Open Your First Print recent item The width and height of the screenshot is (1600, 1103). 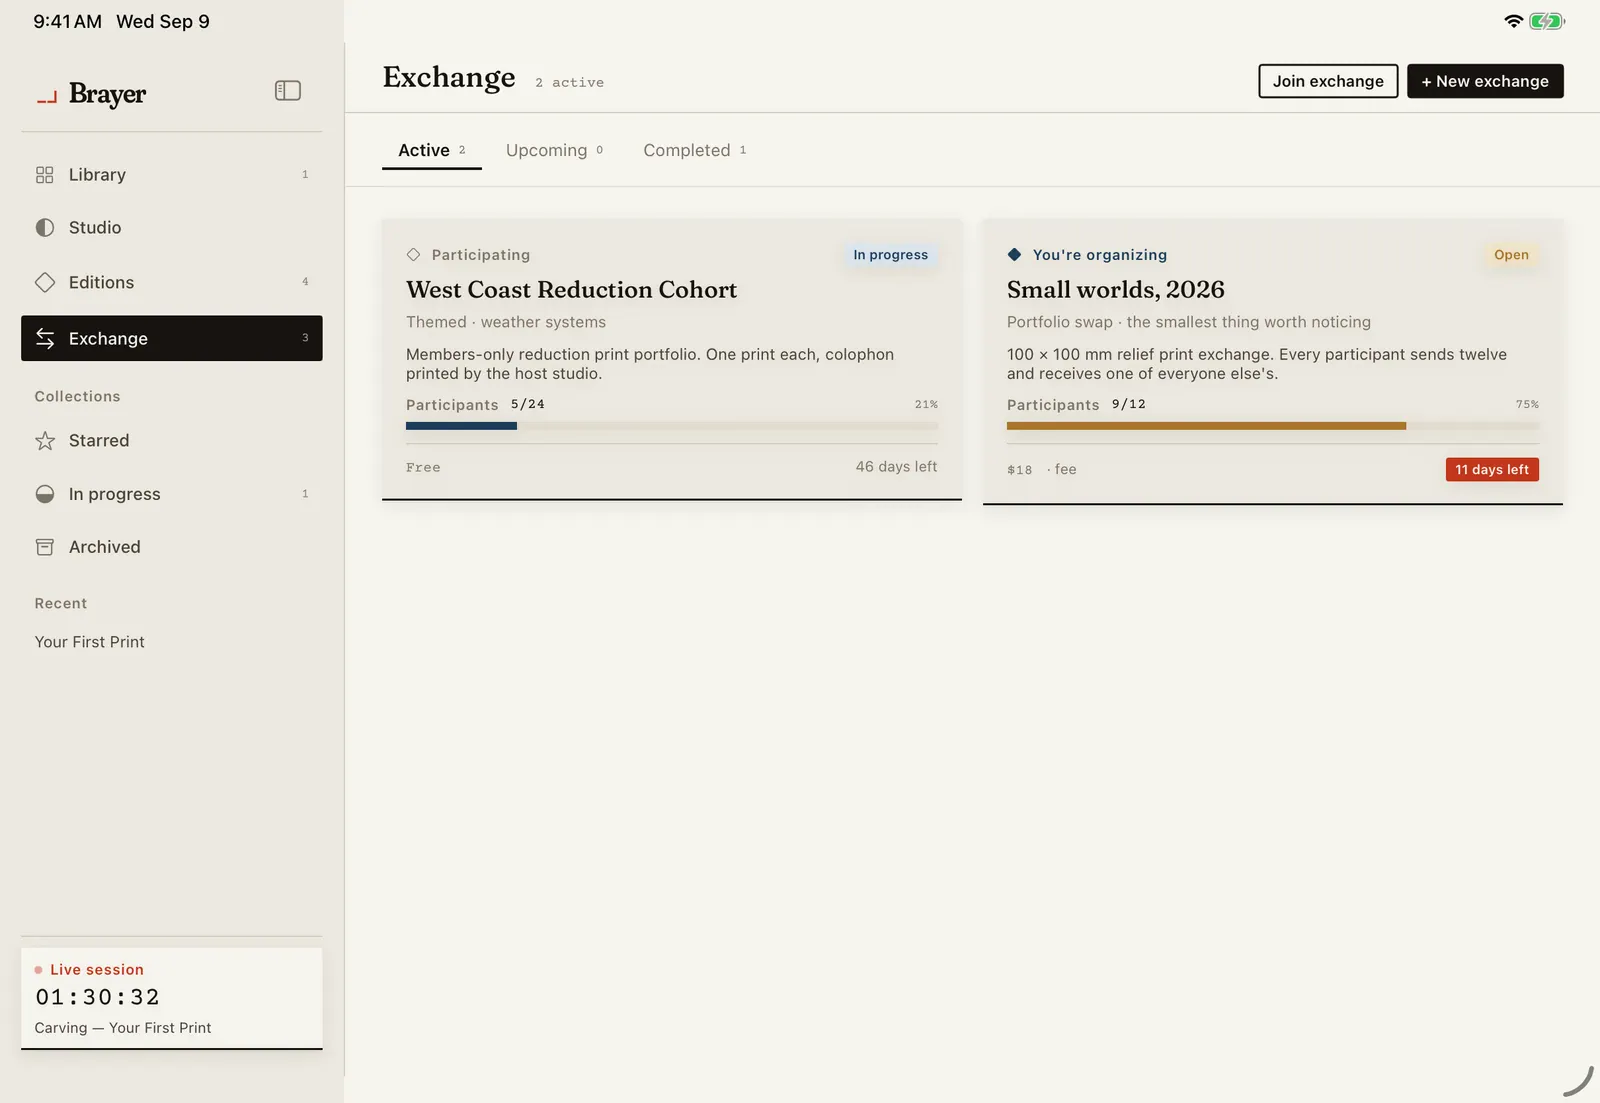[x=90, y=642]
